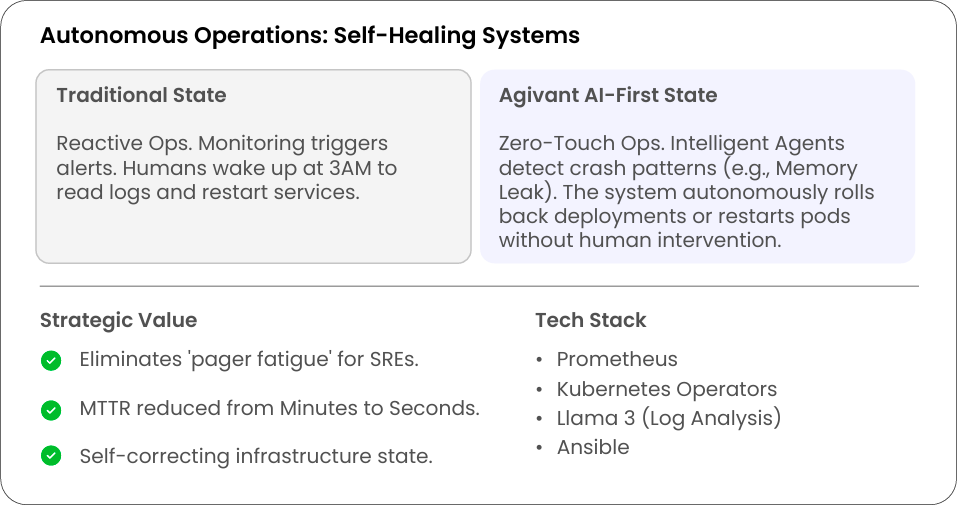The image size is (957, 505).
Task: Click the 'MTTR reduced from Minutes to Seconds' text
Action: pos(279,409)
